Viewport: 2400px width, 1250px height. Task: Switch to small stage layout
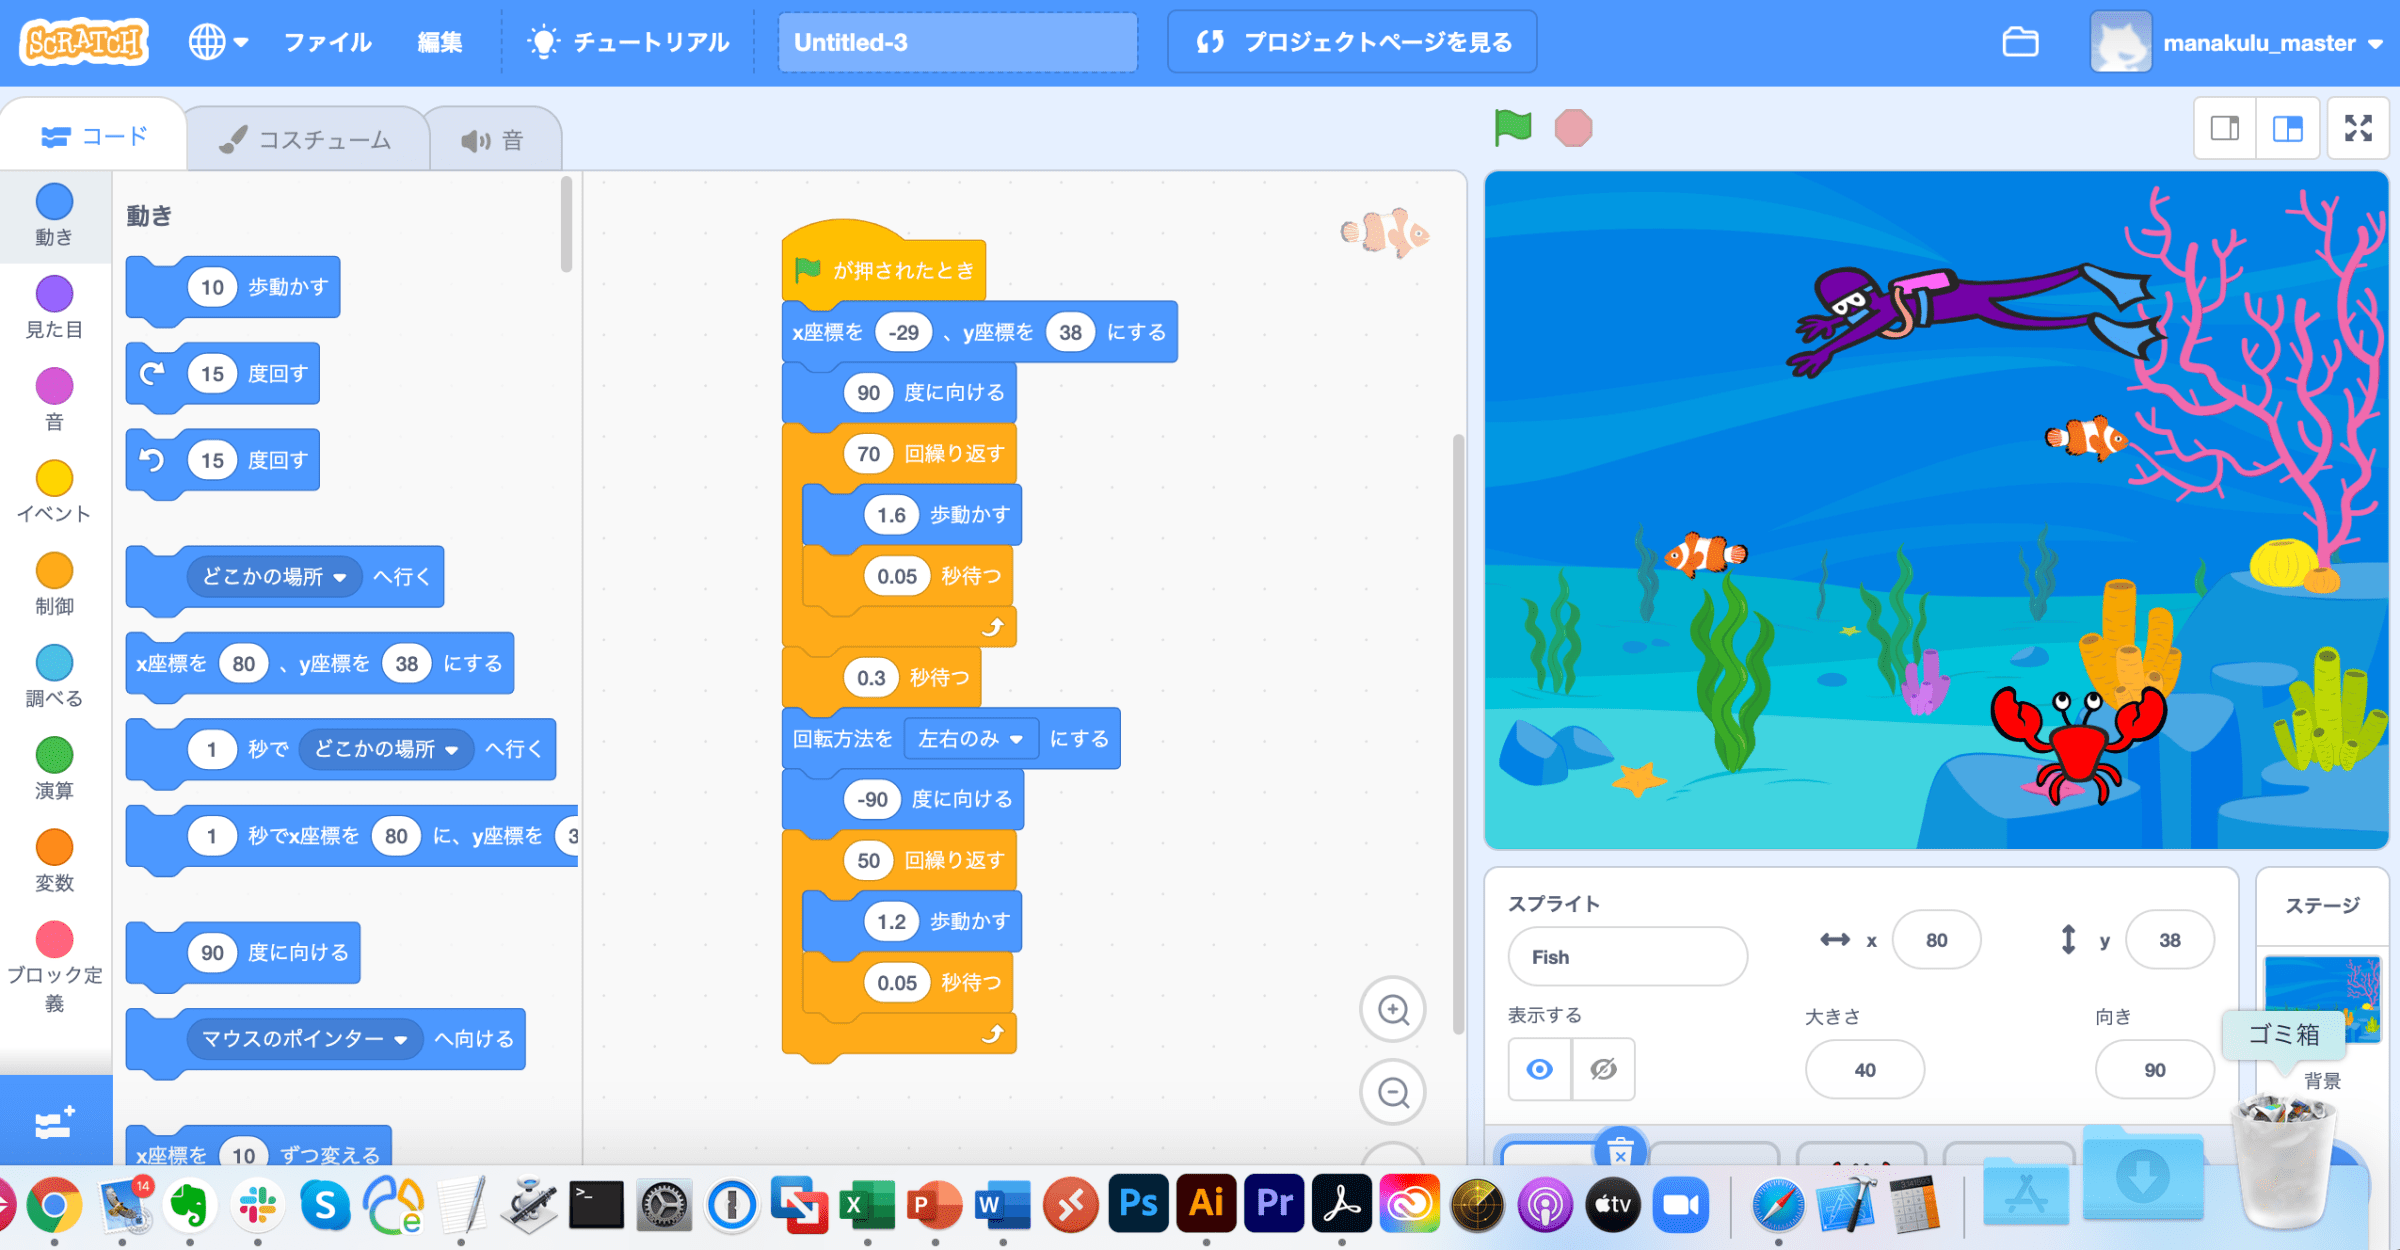pyautogui.click(x=2225, y=128)
